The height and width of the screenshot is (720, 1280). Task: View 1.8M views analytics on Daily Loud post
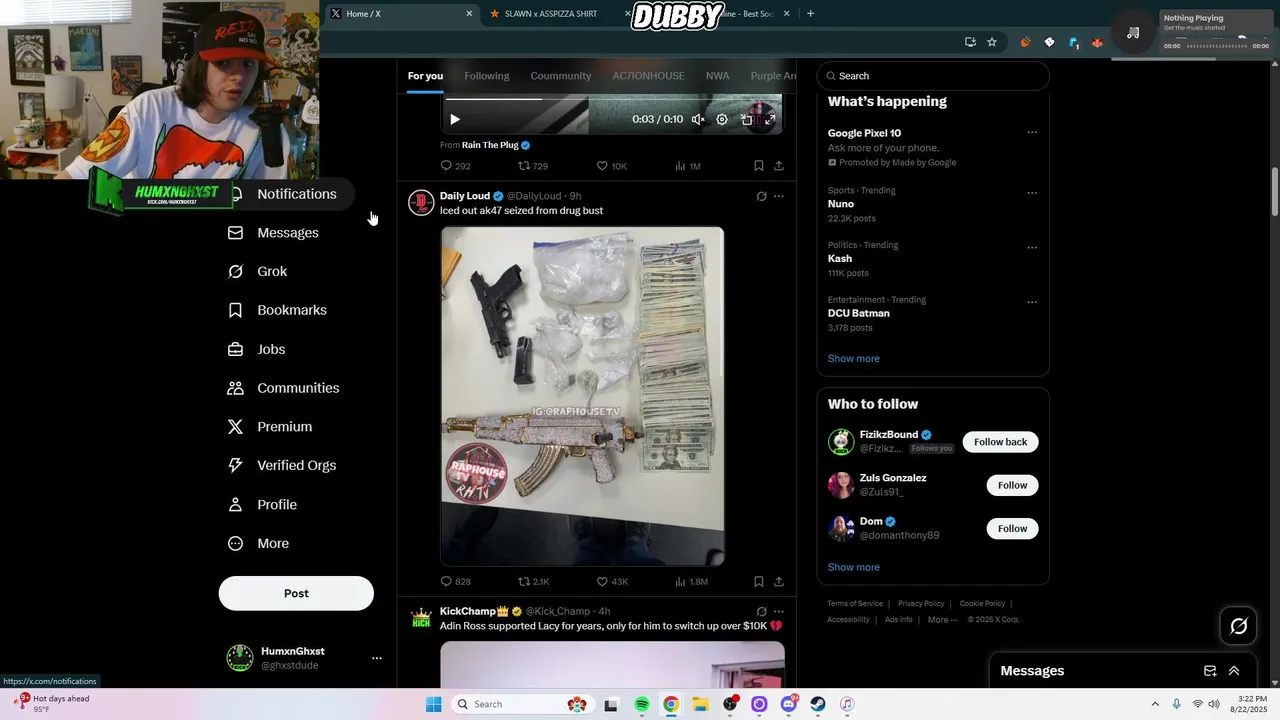coord(691,581)
